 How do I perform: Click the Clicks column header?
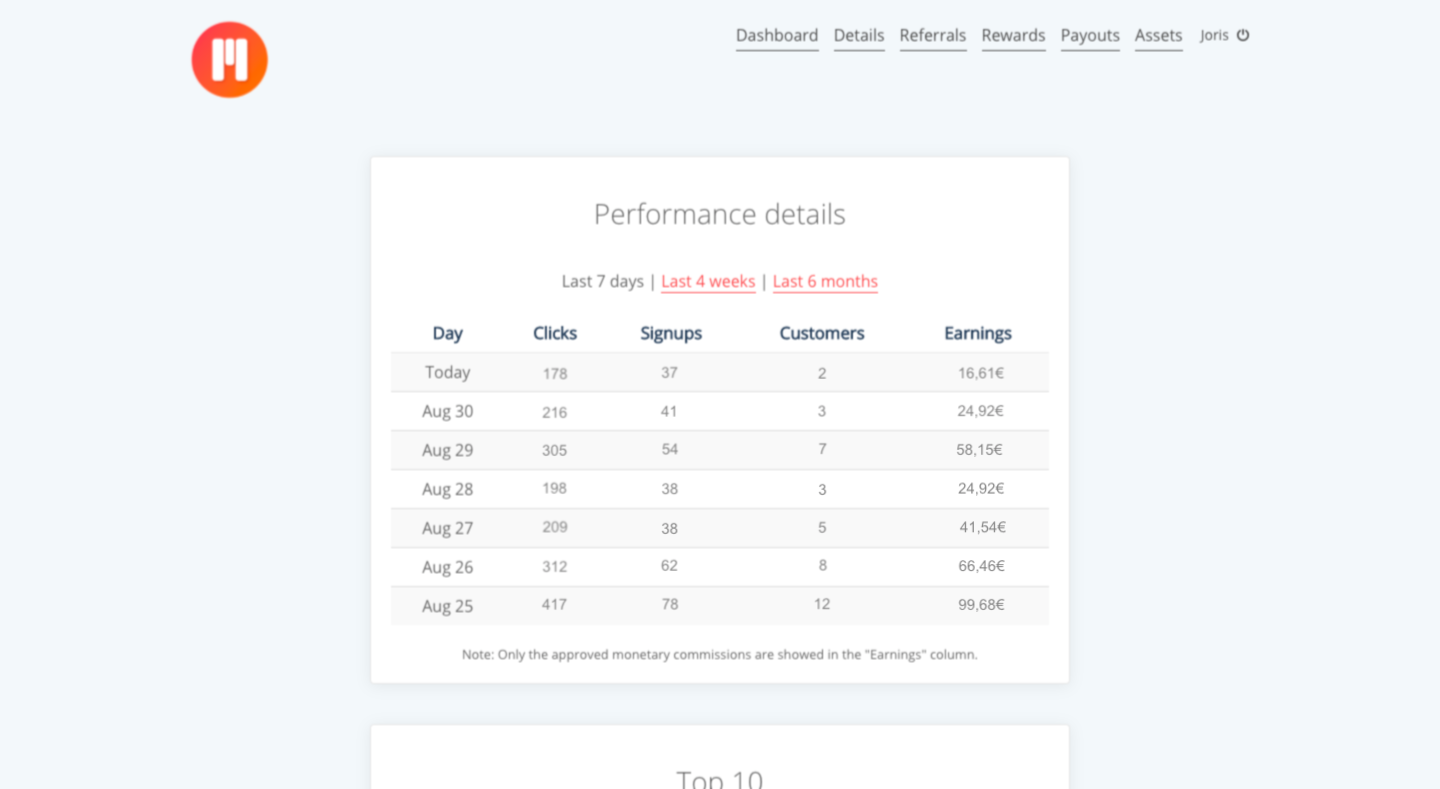[555, 334]
